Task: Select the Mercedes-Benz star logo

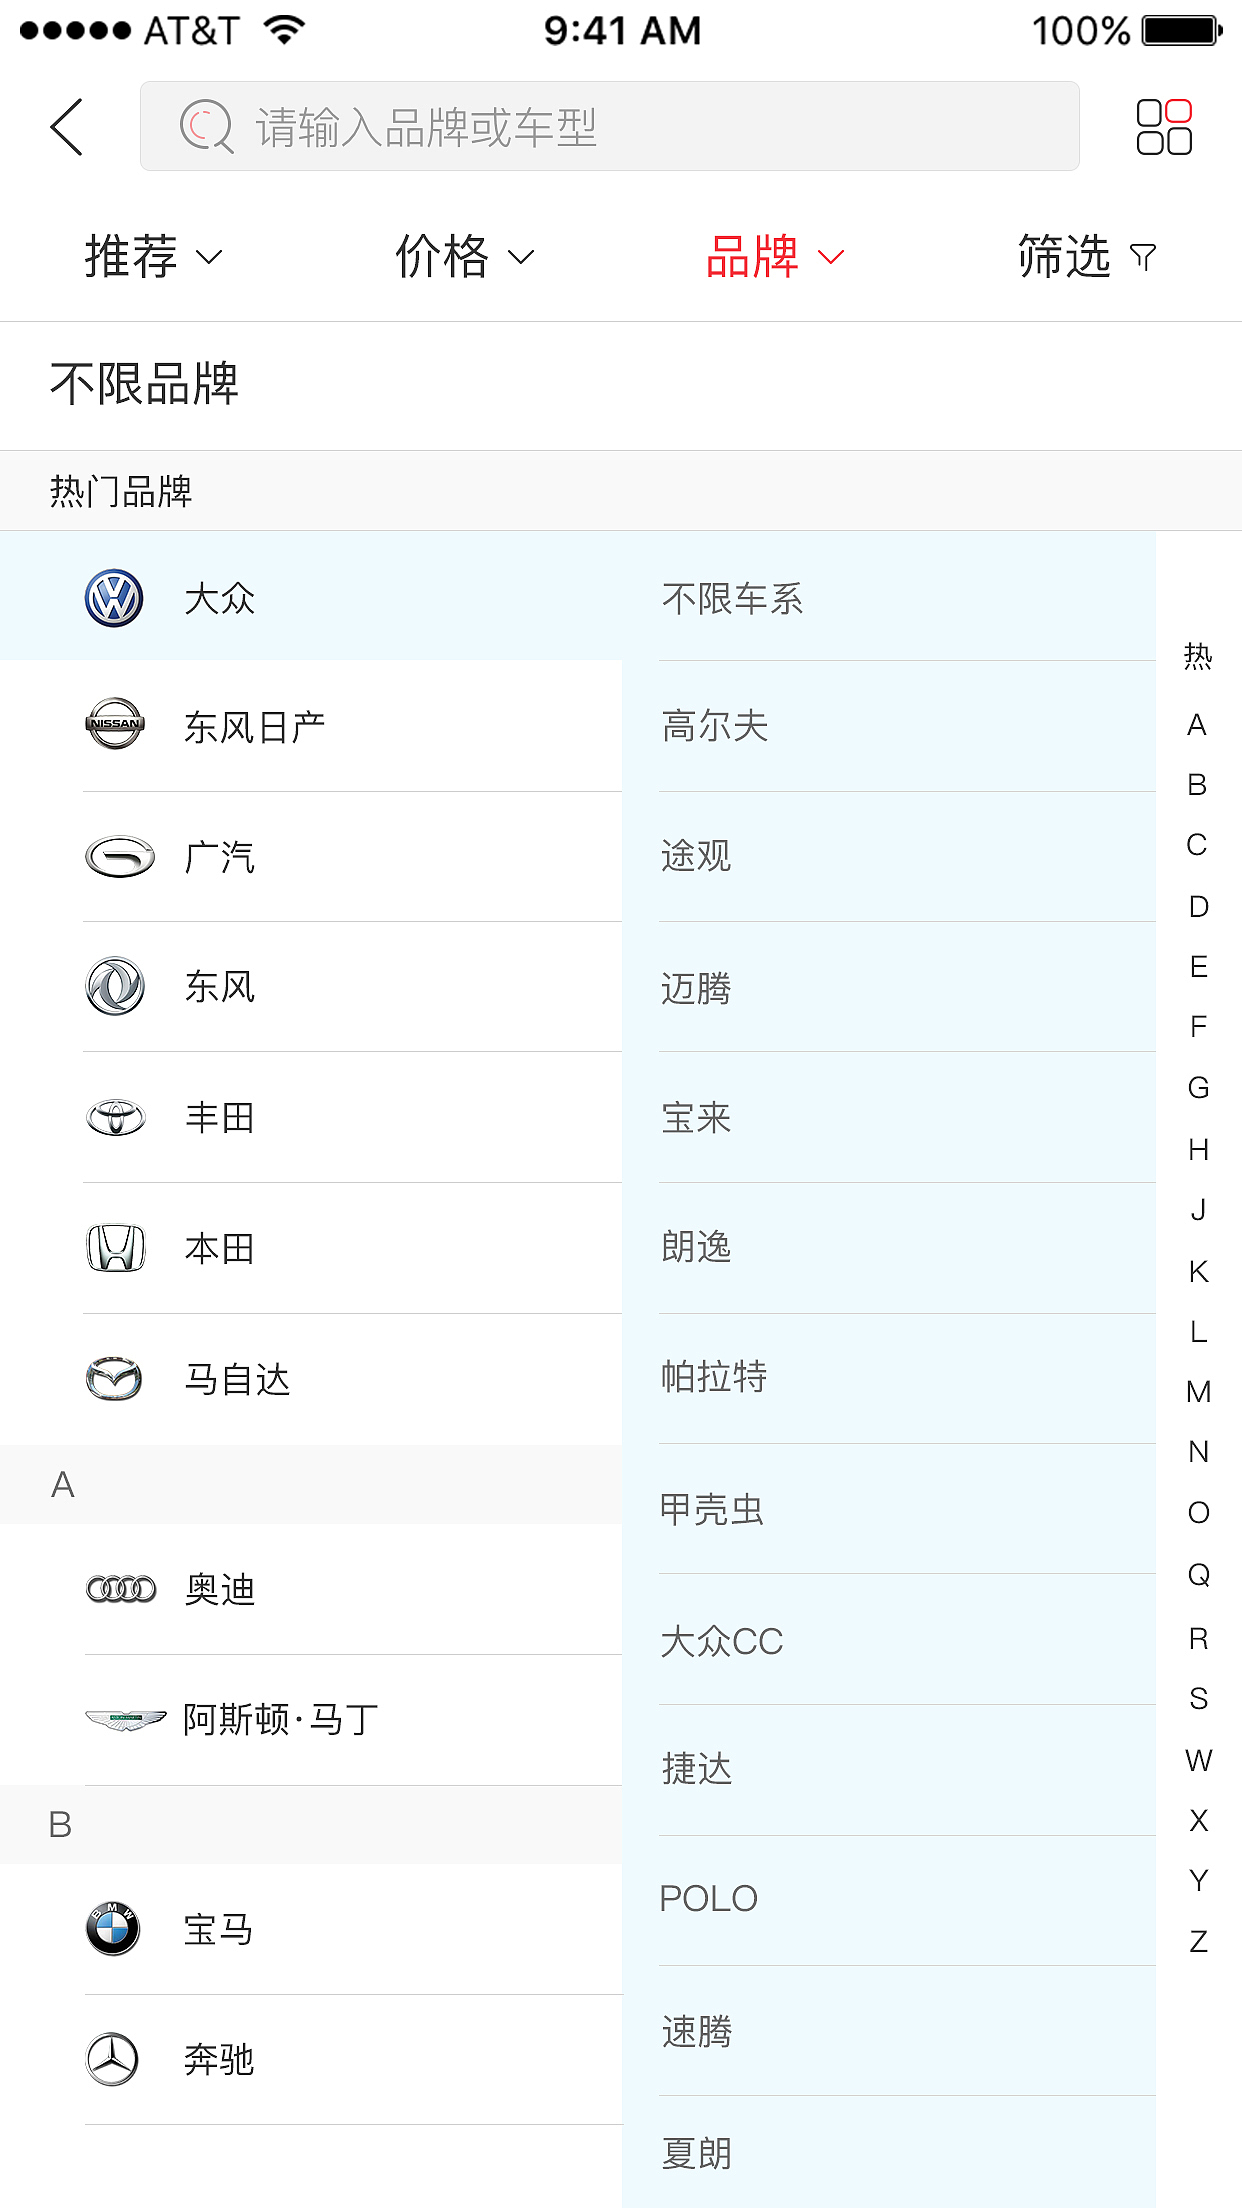Action: (x=112, y=2059)
